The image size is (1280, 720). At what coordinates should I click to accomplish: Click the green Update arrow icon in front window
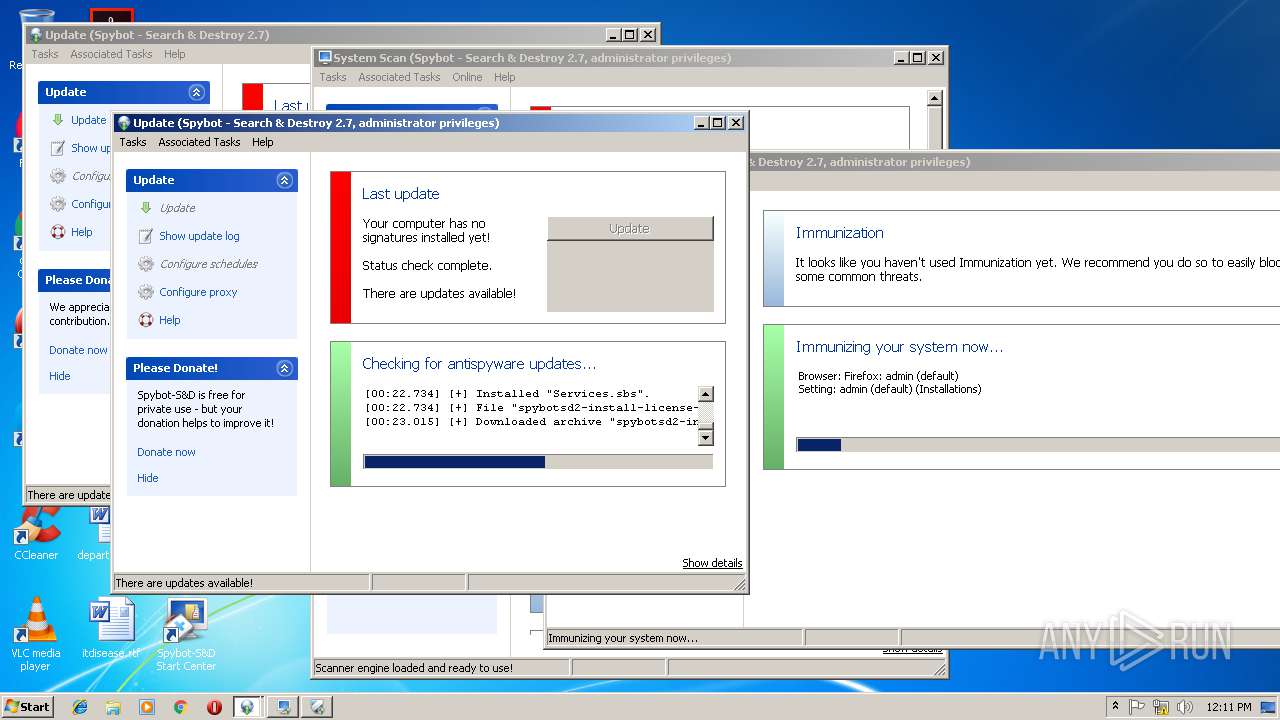146,208
